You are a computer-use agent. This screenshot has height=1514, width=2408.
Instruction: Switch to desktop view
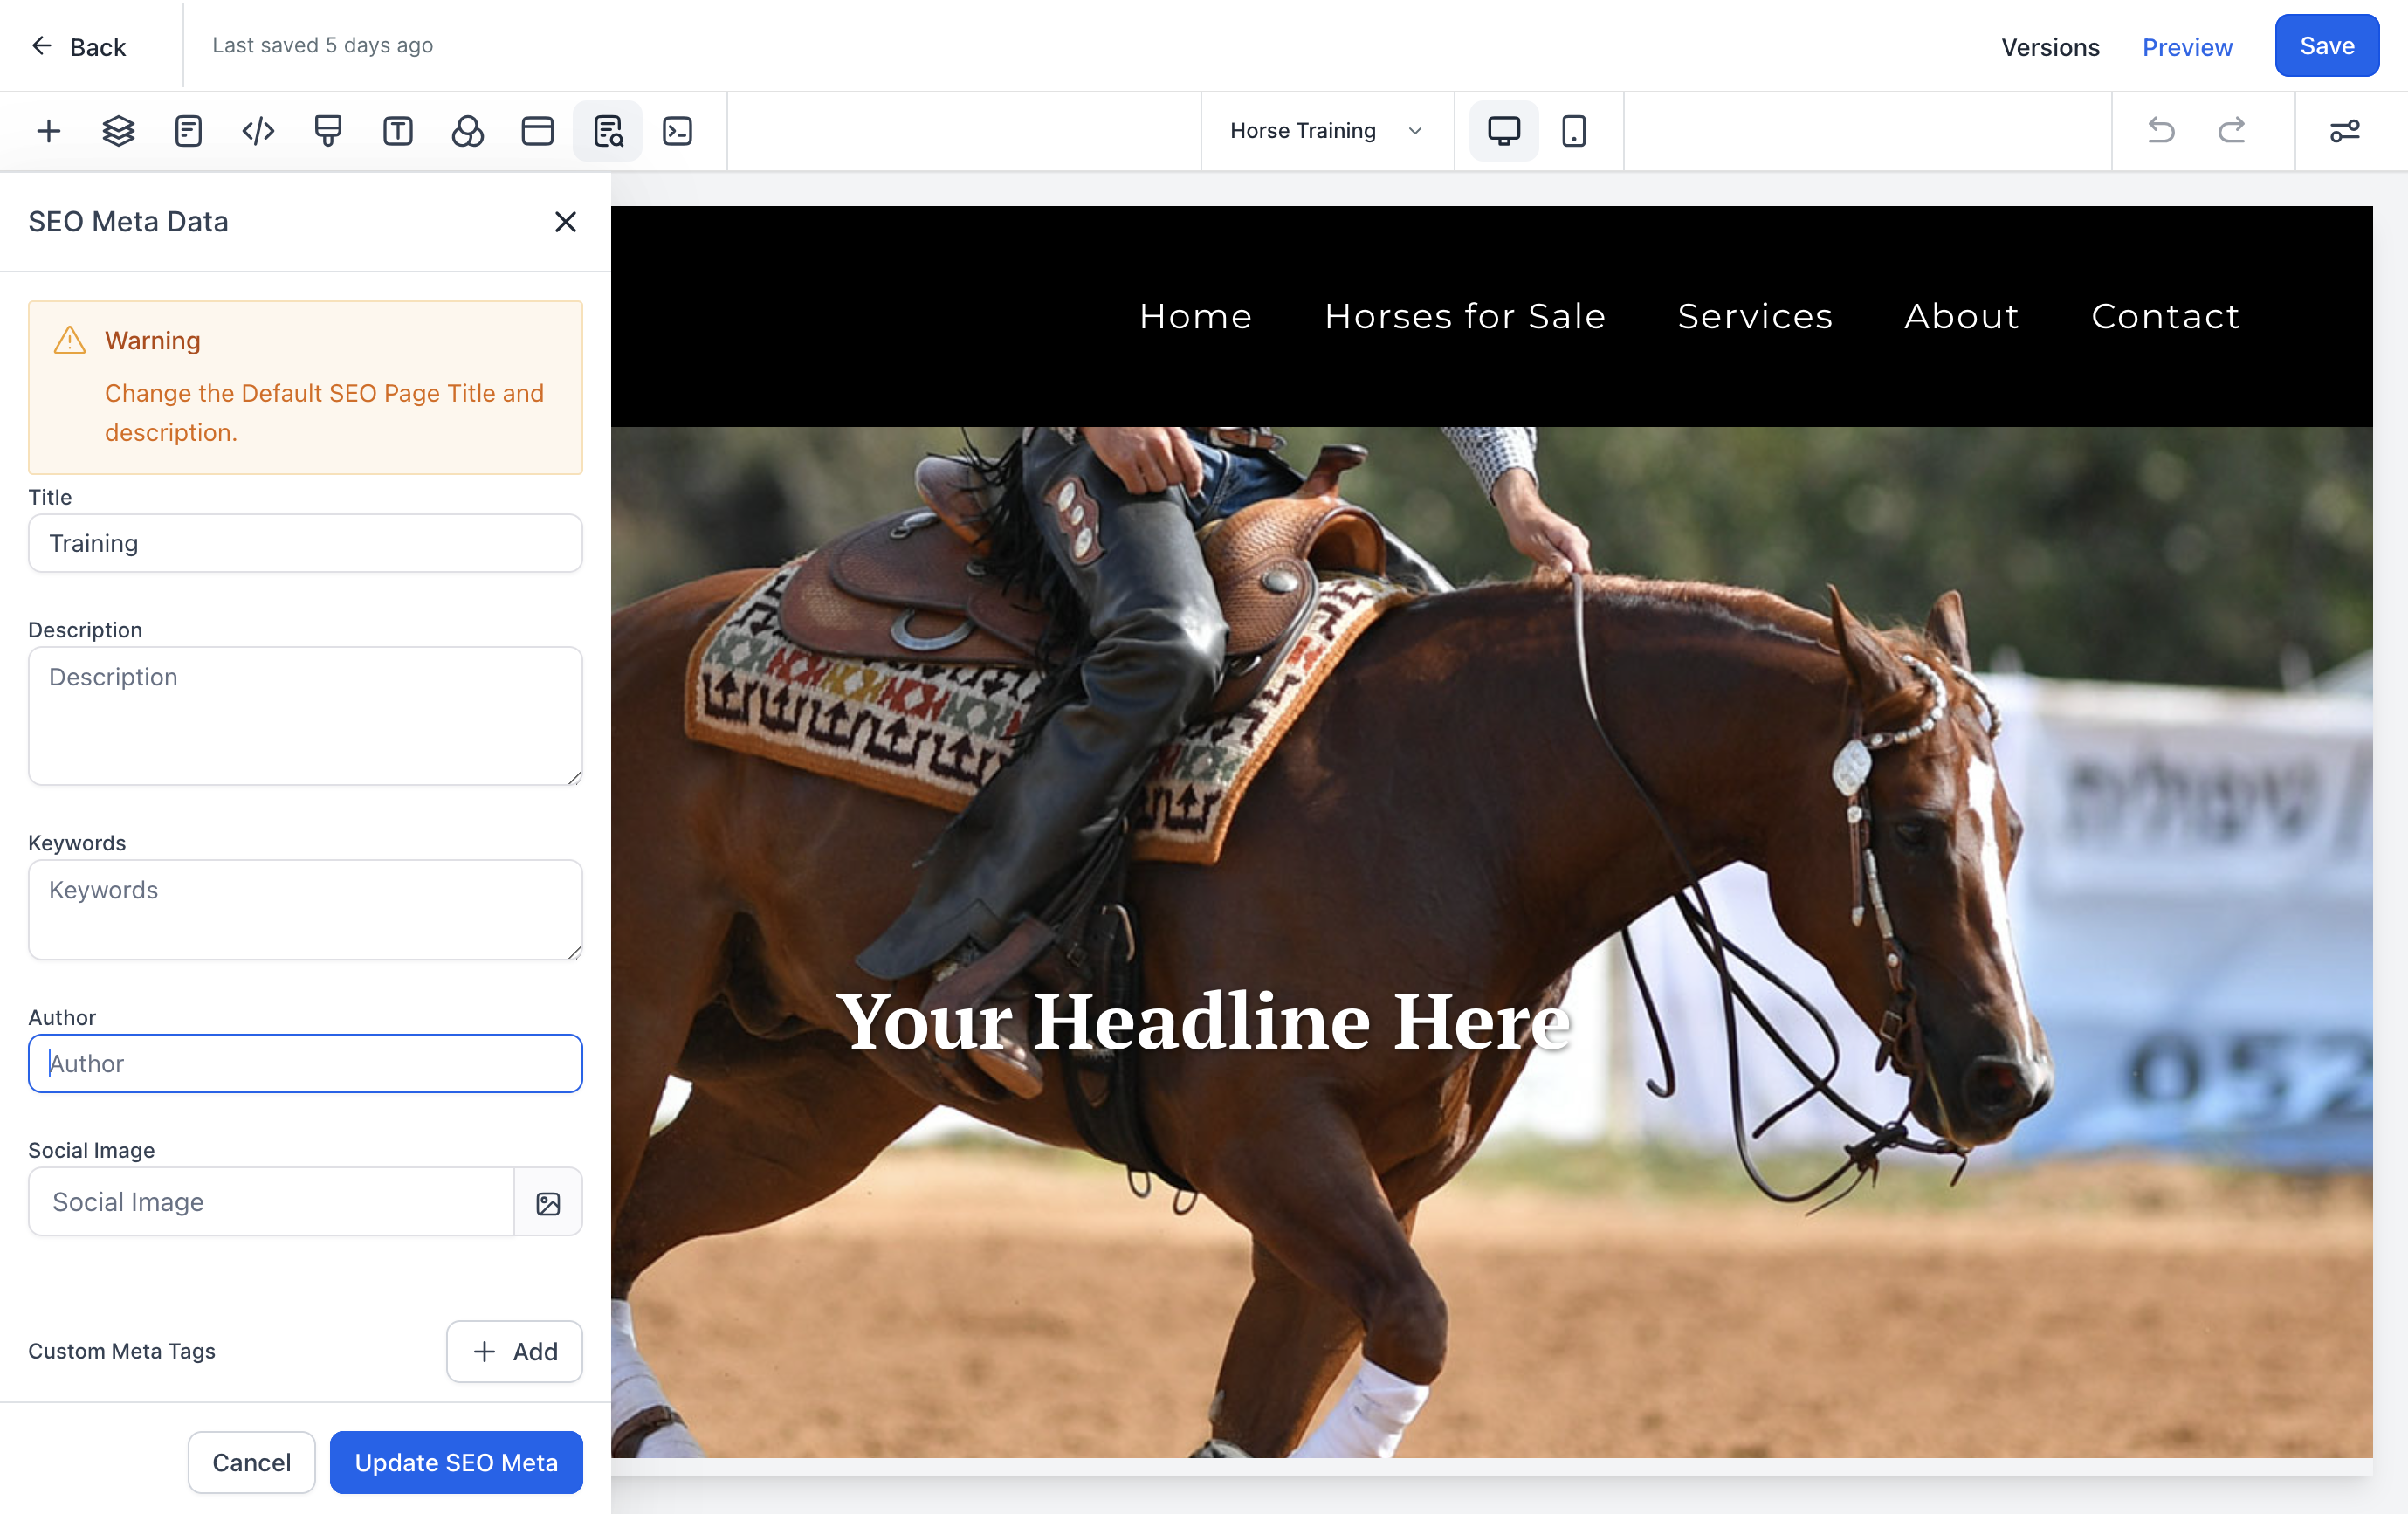[1504, 131]
